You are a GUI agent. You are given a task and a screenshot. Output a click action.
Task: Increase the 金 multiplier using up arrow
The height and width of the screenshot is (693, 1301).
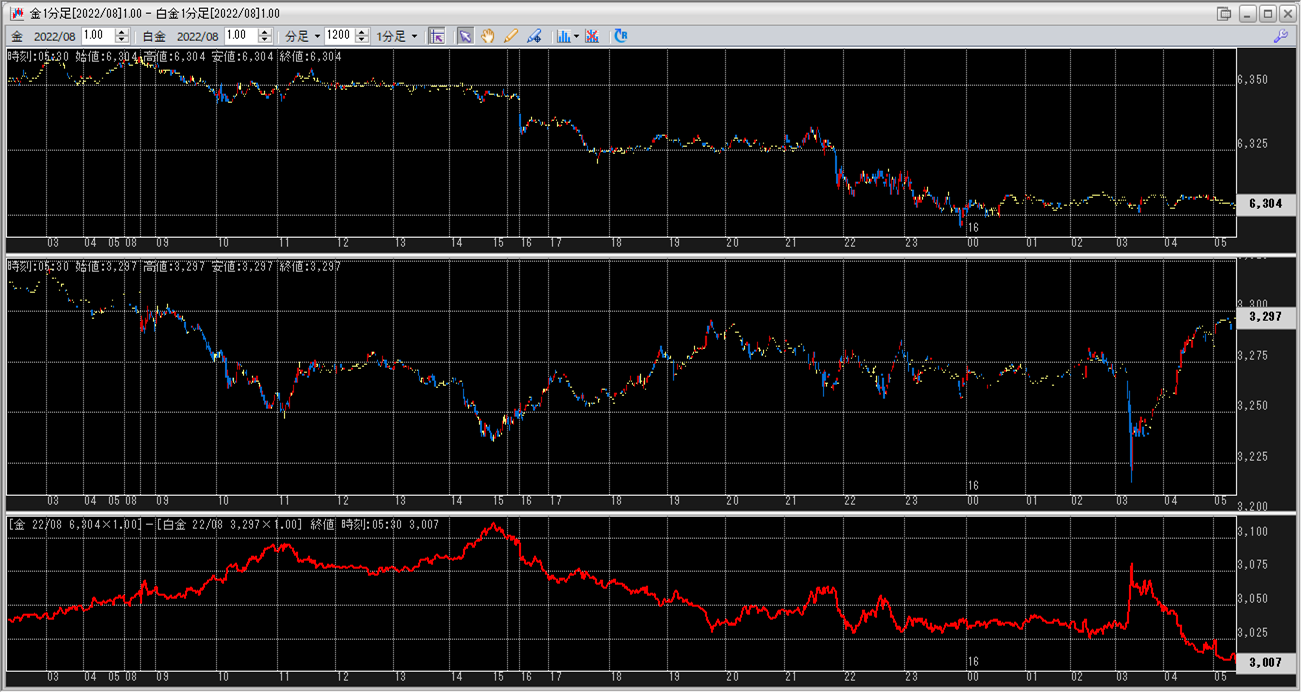(122, 31)
